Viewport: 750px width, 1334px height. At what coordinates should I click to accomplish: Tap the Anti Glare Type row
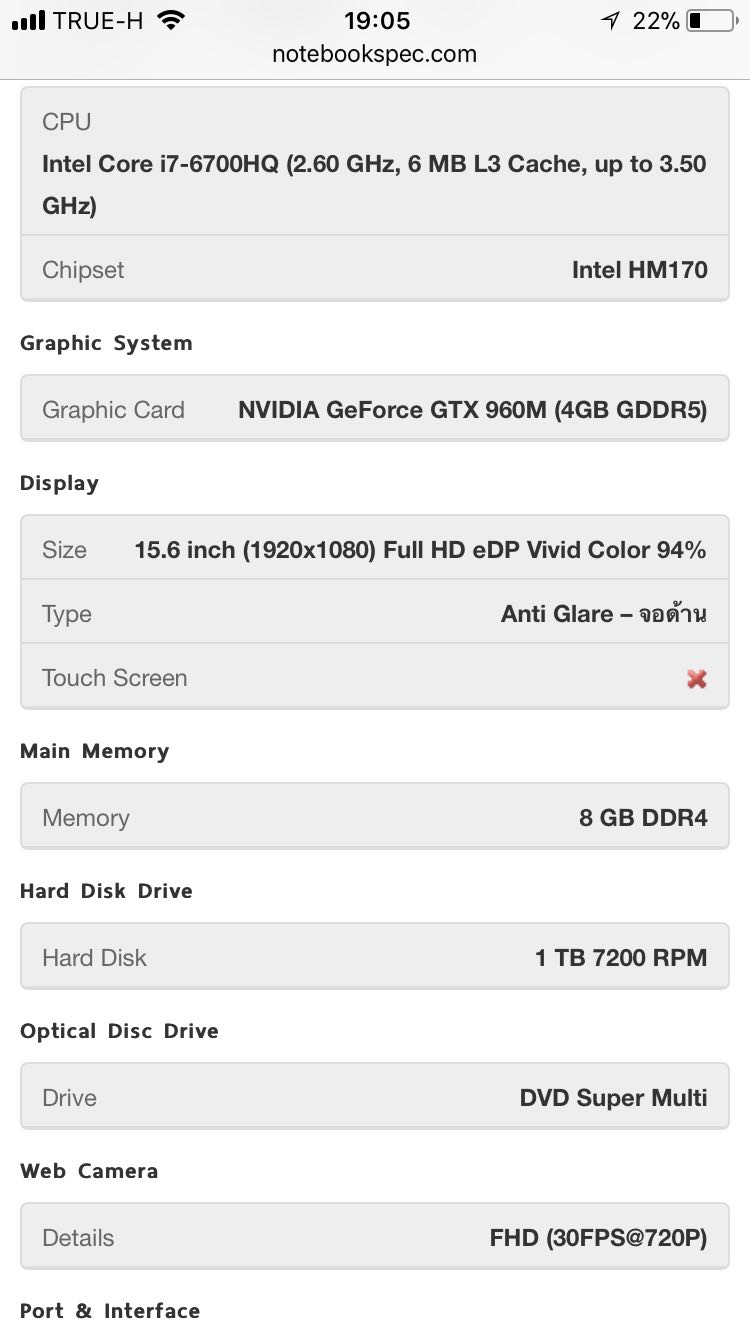375,613
